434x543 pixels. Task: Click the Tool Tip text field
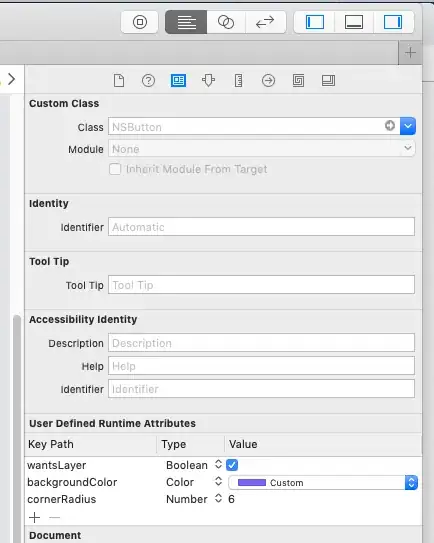(x=262, y=285)
